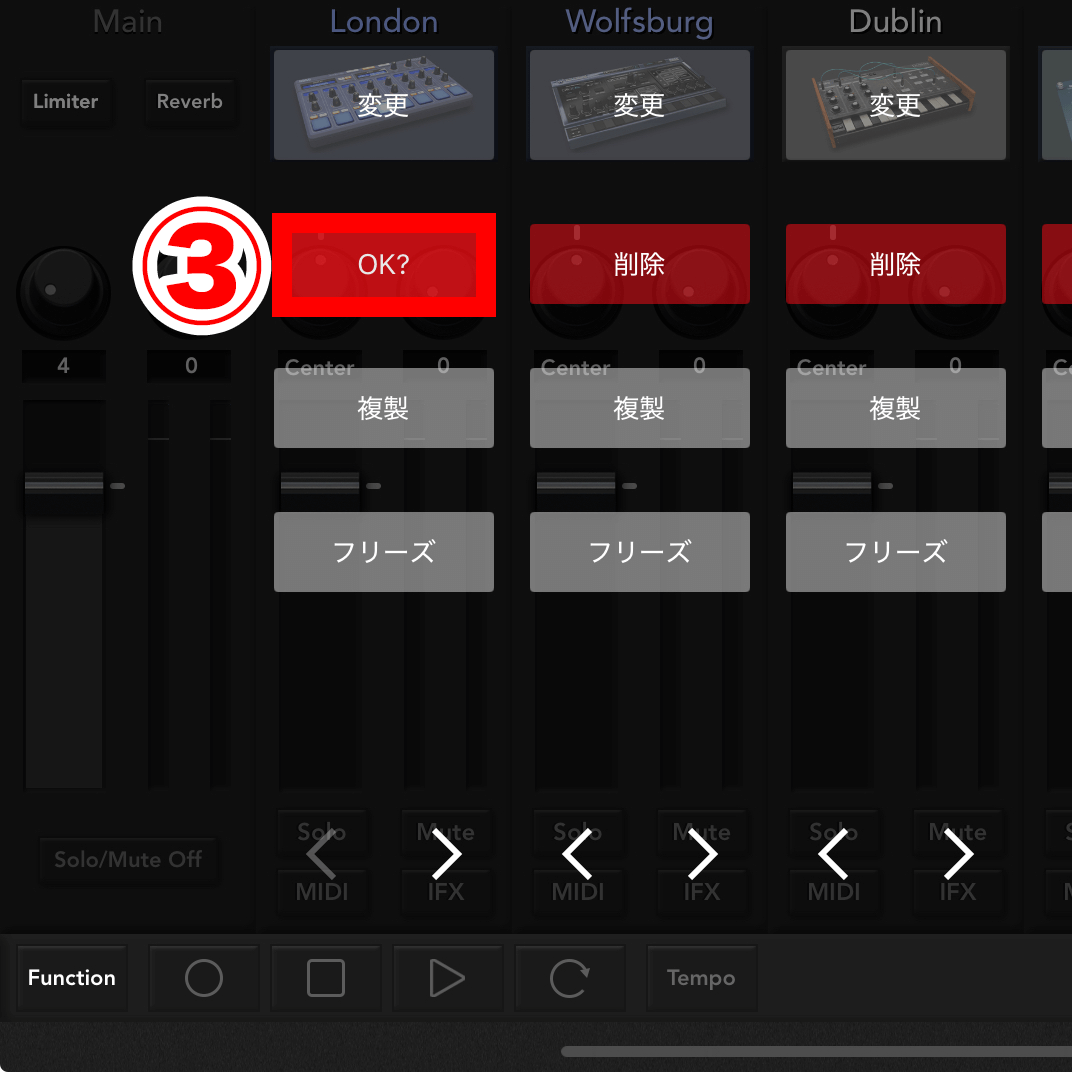Click the stop square button
The height and width of the screenshot is (1072, 1072).
[325, 978]
